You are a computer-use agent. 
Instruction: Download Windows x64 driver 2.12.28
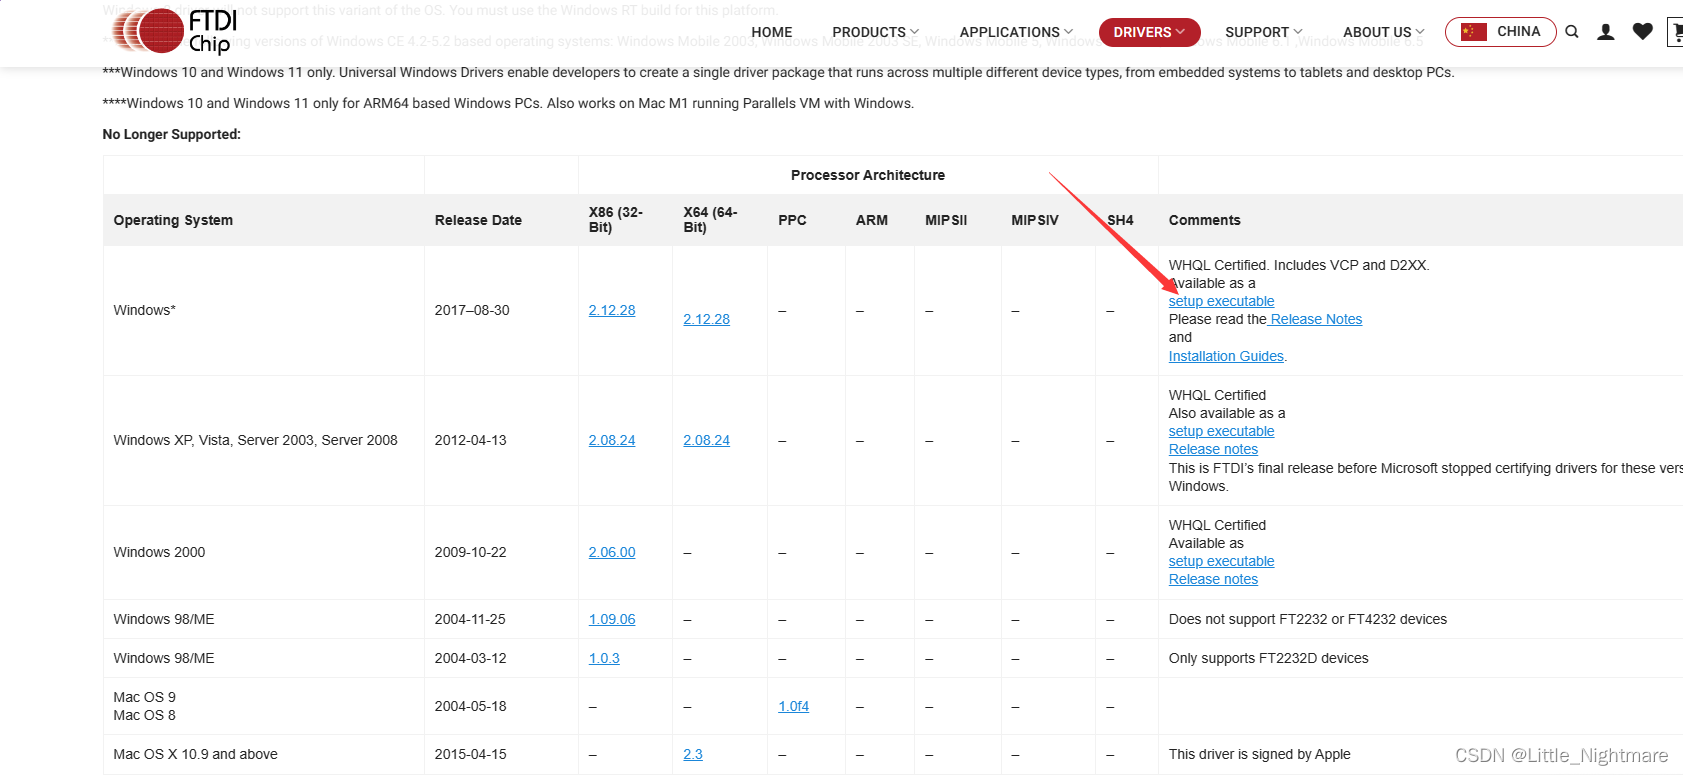tap(706, 319)
